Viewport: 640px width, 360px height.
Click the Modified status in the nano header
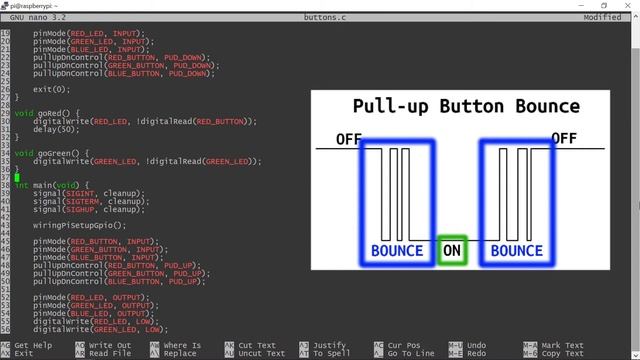[602, 17]
